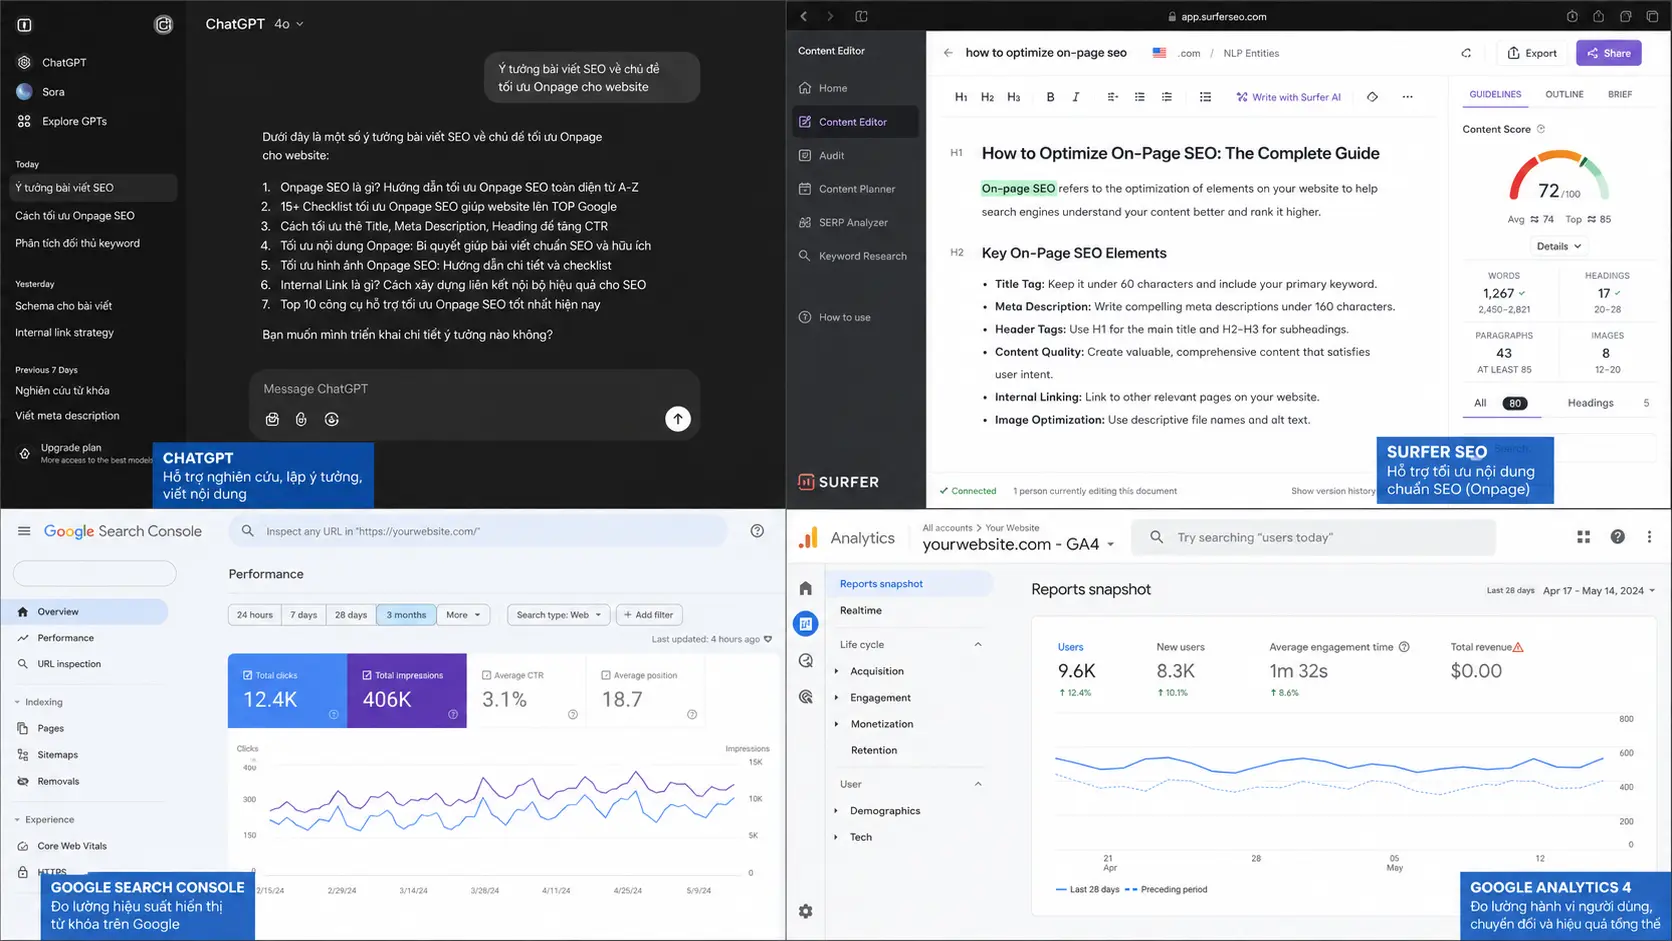Open the More date range dropdown

click(463, 615)
